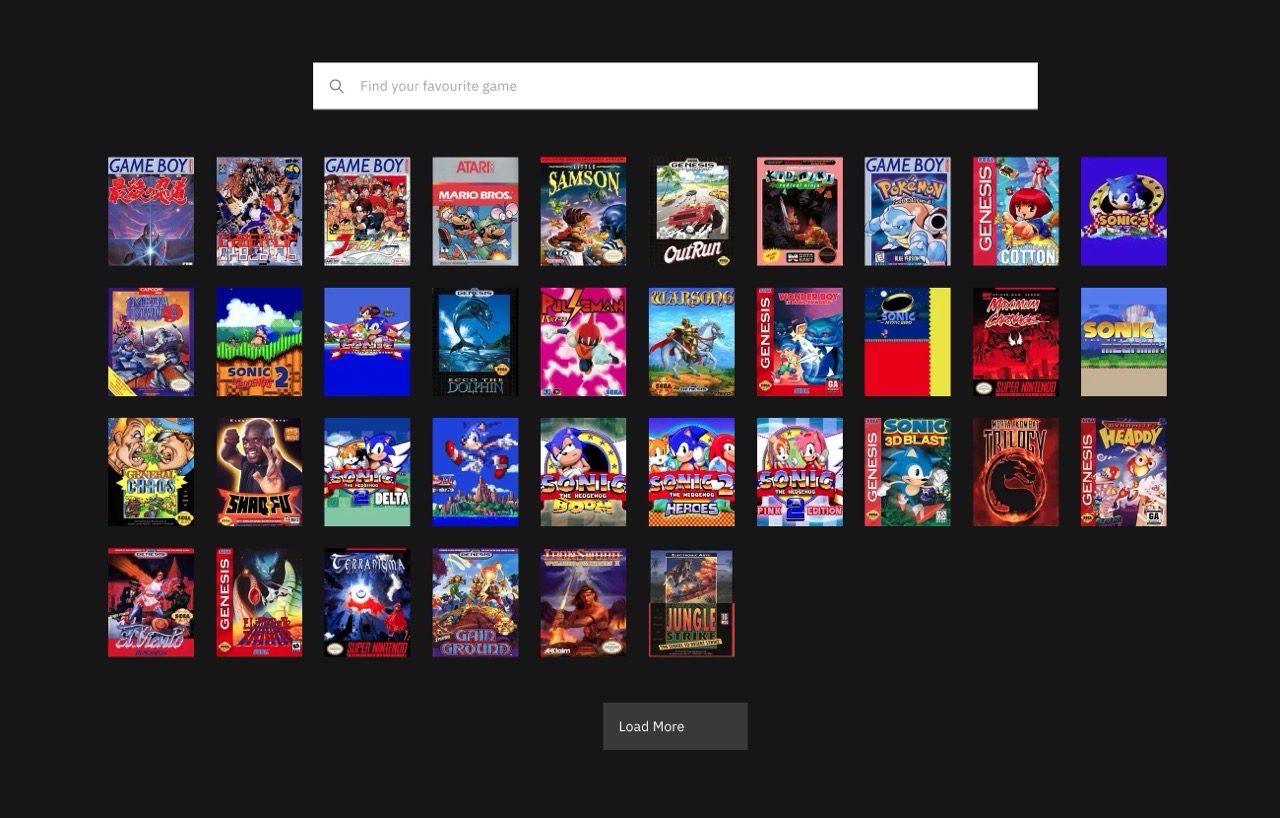Select the Maximum Carnage Super Nintendo cover
Screen dimensions: 1280x818
click(x=1016, y=342)
